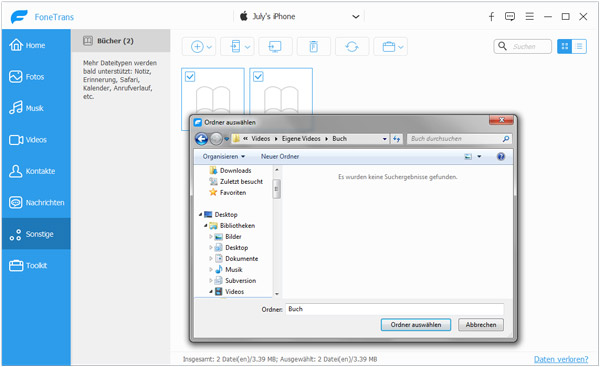Click the folder tree scrollbar thumb
Image resolution: width=600 pixels, height=367 pixels.
(x=277, y=189)
